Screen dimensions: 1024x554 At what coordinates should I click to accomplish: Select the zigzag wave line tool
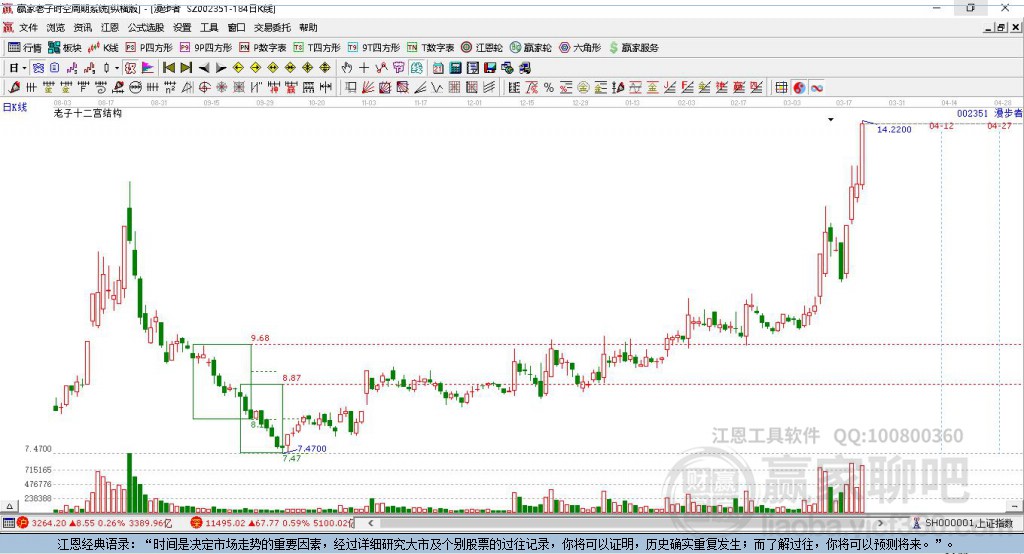point(437,88)
